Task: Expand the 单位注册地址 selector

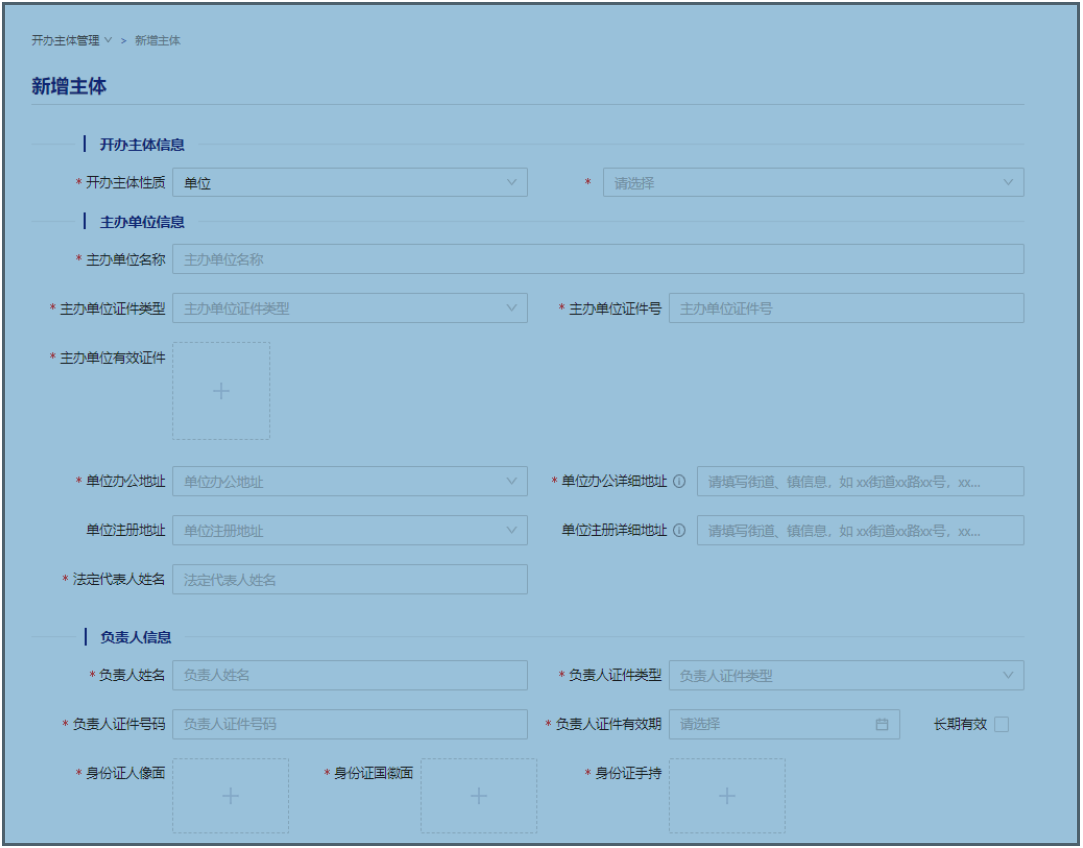Action: pyautogui.click(x=349, y=530)
